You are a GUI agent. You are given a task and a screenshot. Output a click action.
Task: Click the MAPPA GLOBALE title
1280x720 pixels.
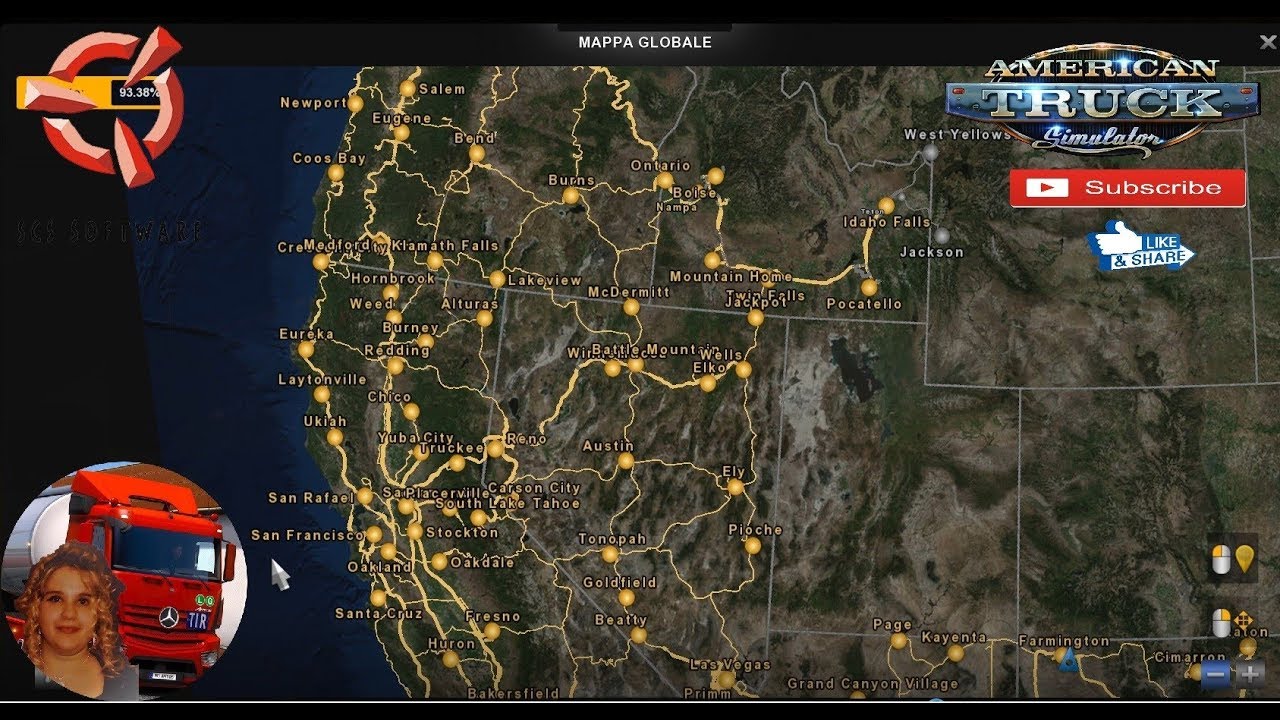(645, 42)
